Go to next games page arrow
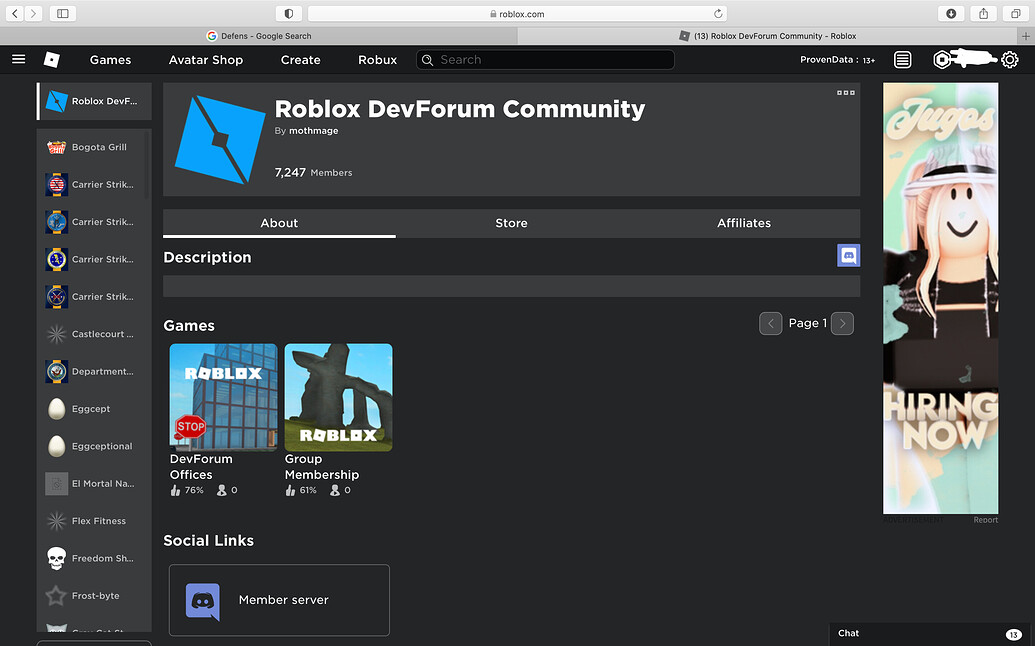The width and height of the screenshot is (1035, 646). point(842,323)
